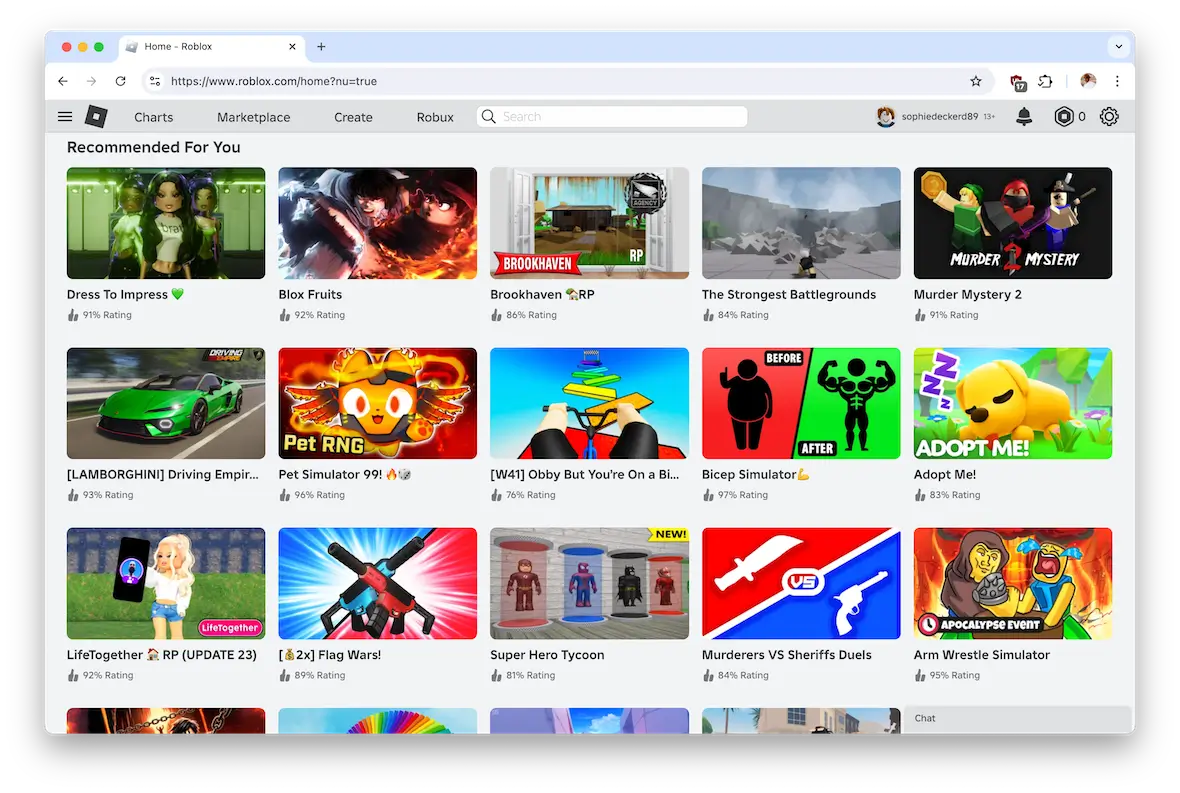
Task: View site information icon in address bar
Action: [x=154, y=81]
